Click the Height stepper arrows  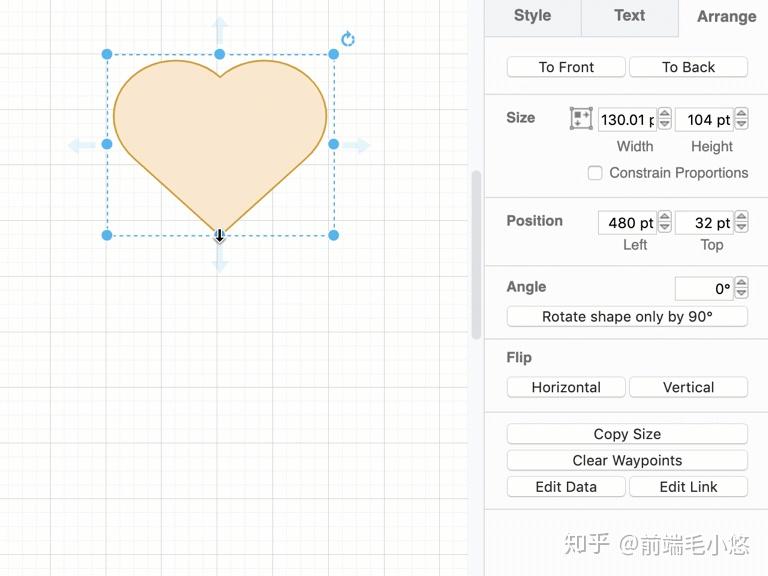pos(741,119)
